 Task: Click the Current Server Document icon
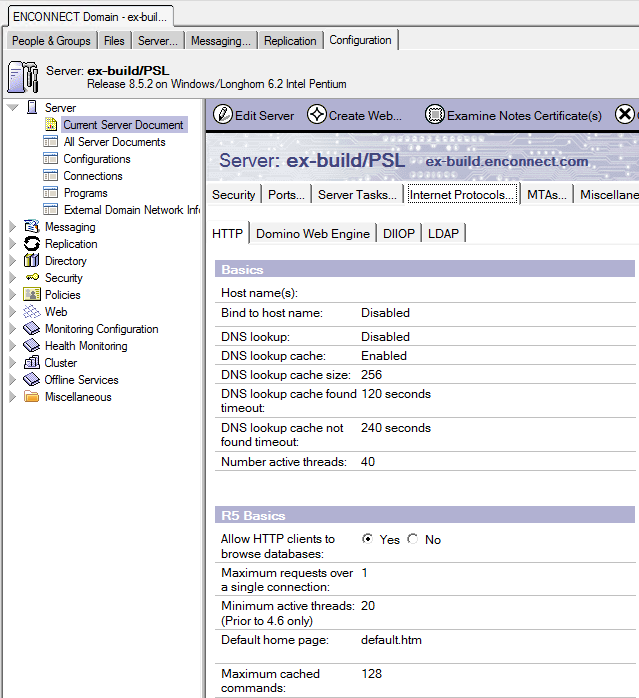[x=51, y=125]
